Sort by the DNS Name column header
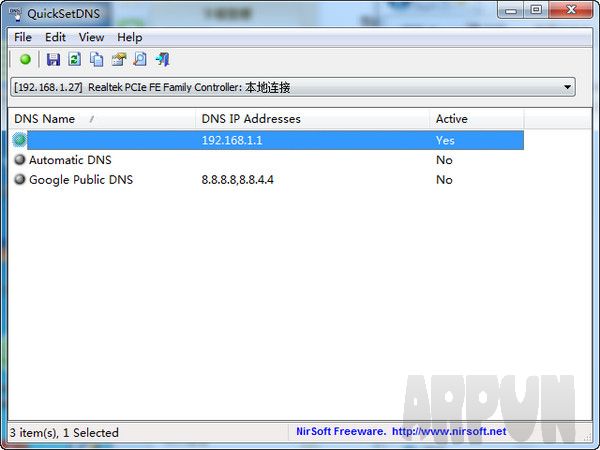This screenshot has height=450, width=600. coord(102,119)
